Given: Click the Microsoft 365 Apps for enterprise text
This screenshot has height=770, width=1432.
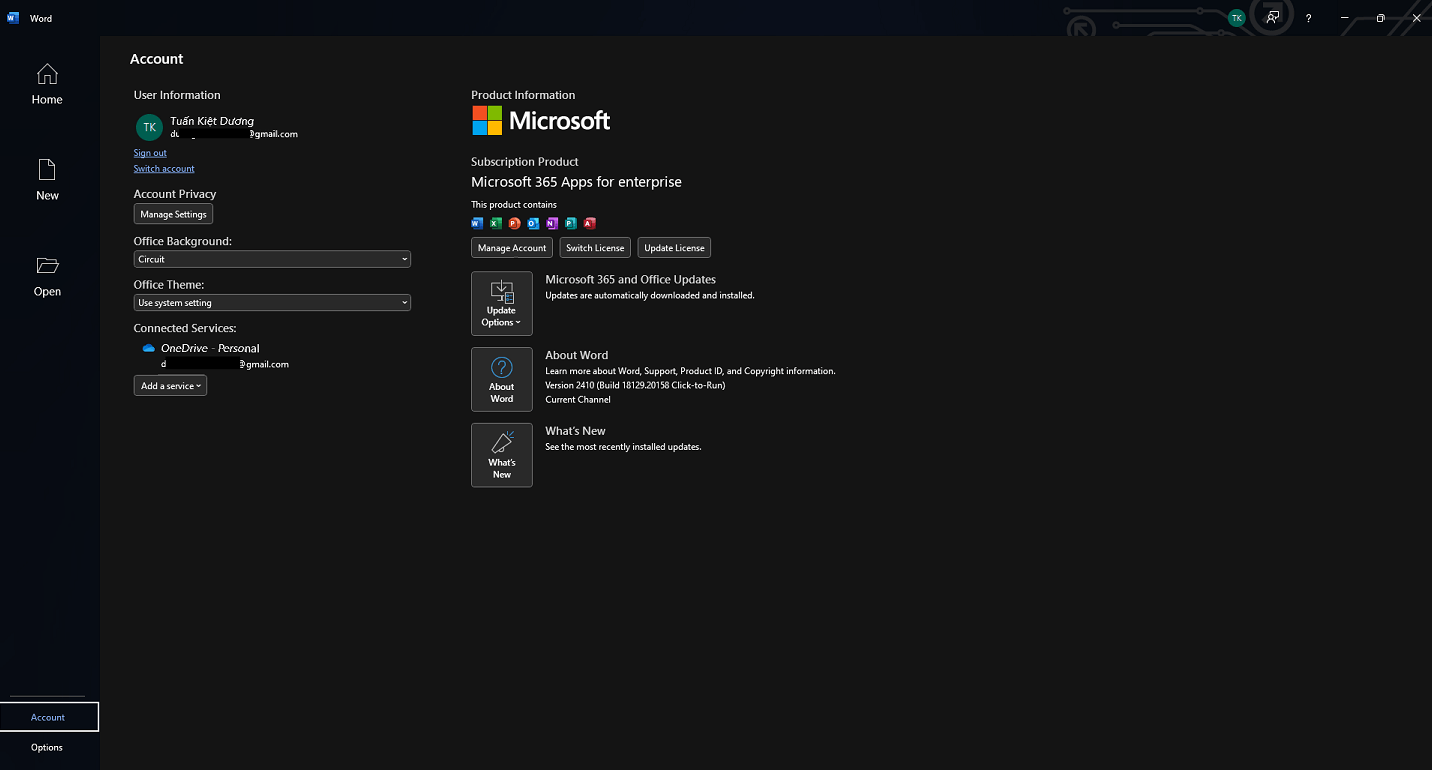Looking at the screenshot, I should pos(576,182).
